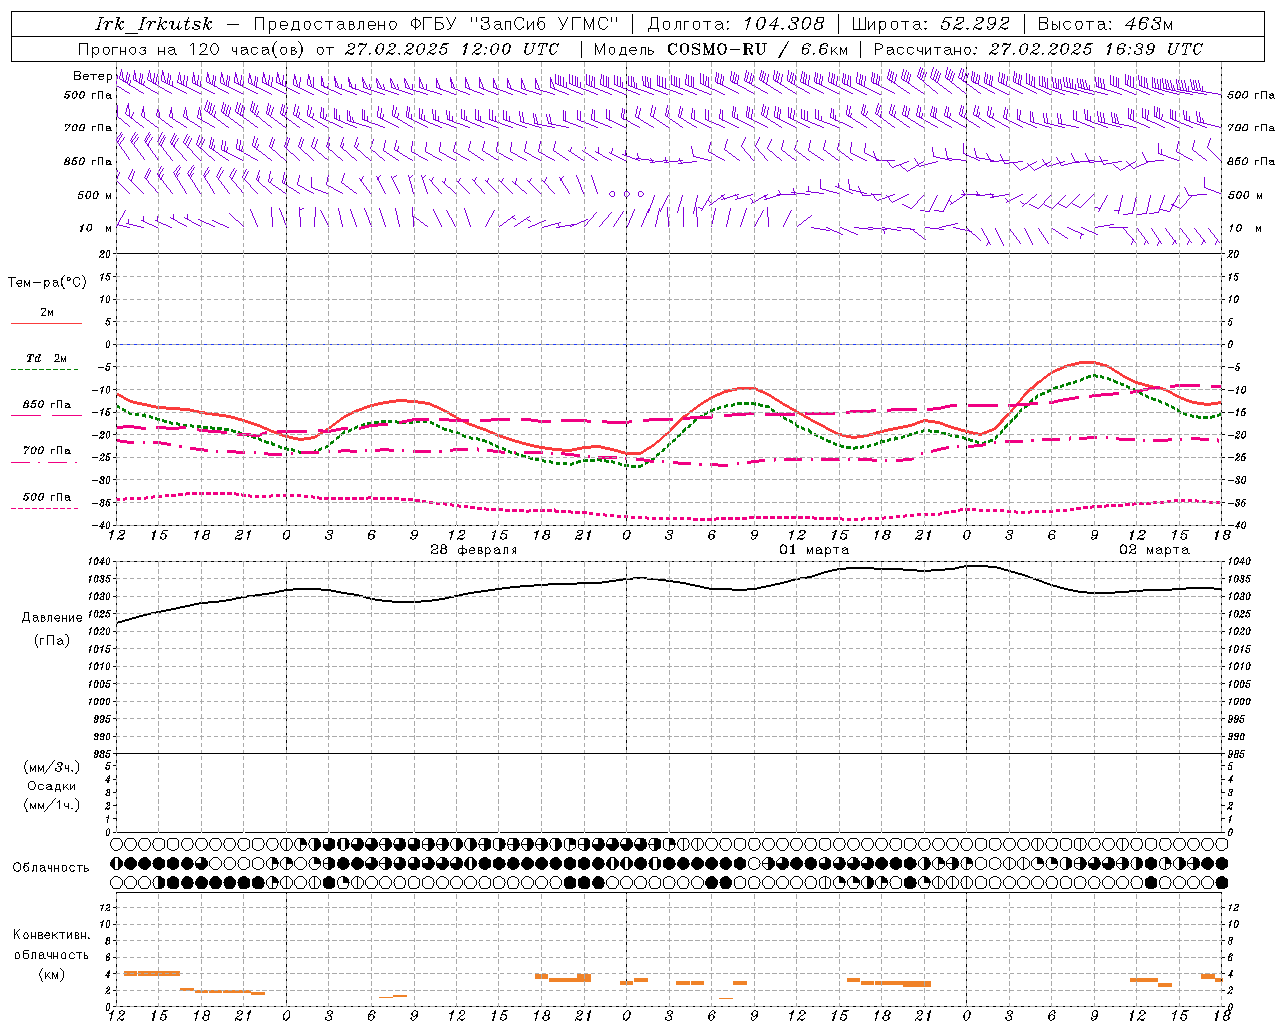Click the model name COSMO-RU
Image resolution: width=1280 pixels, height=1024 pixels.
point(716,49)
